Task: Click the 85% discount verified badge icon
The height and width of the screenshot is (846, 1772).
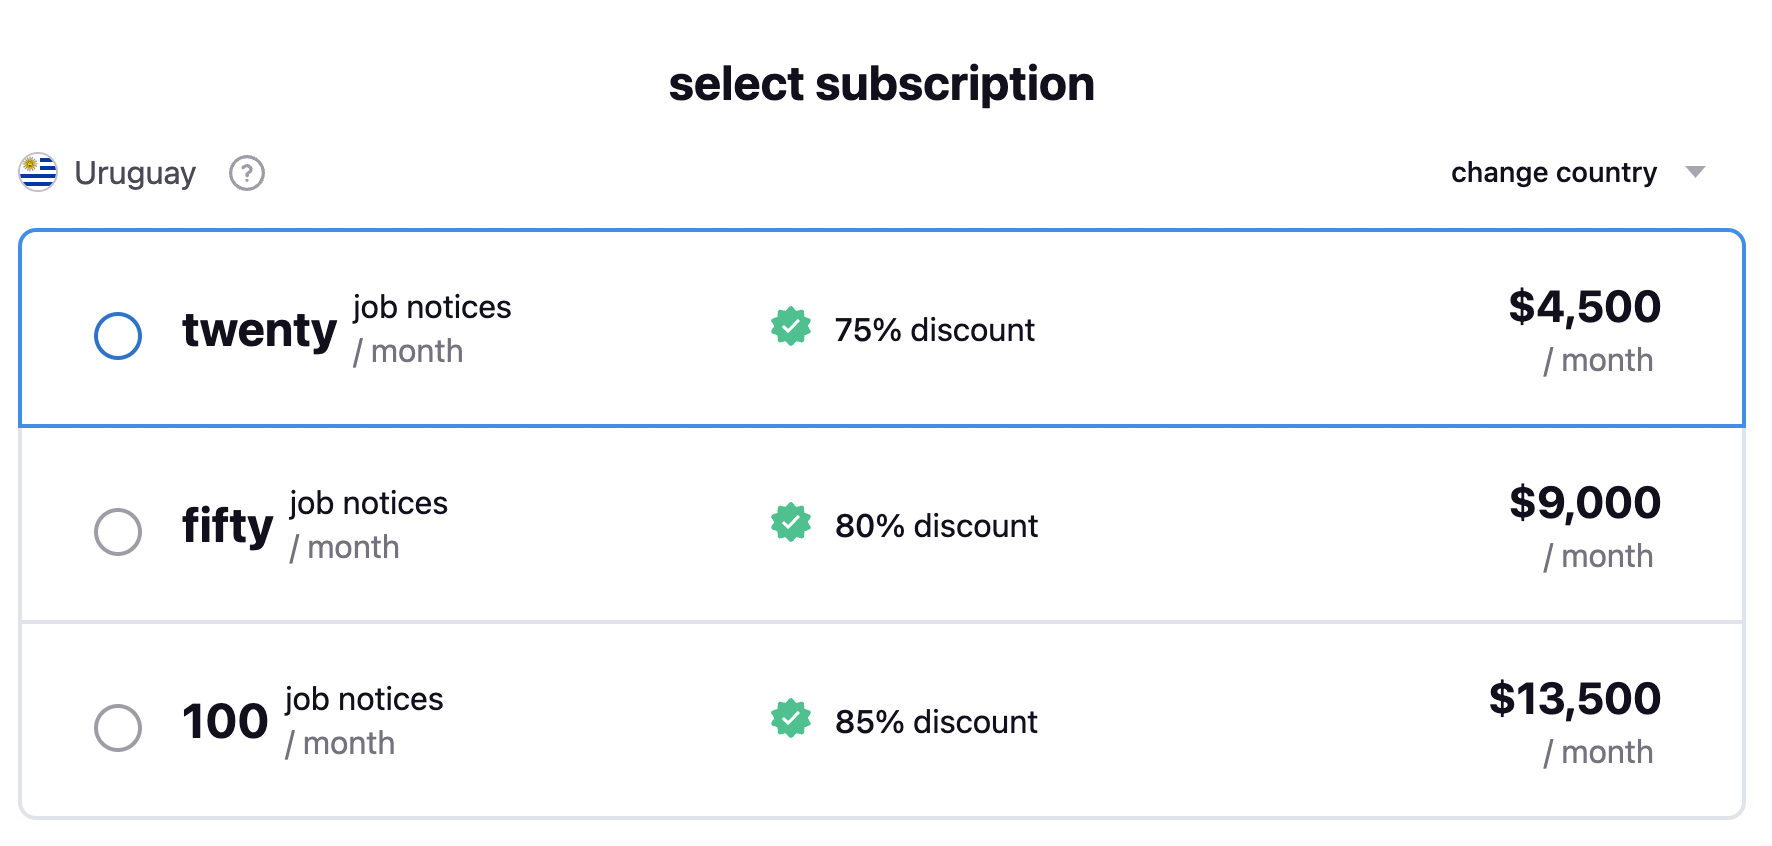Action: [791, 718]
